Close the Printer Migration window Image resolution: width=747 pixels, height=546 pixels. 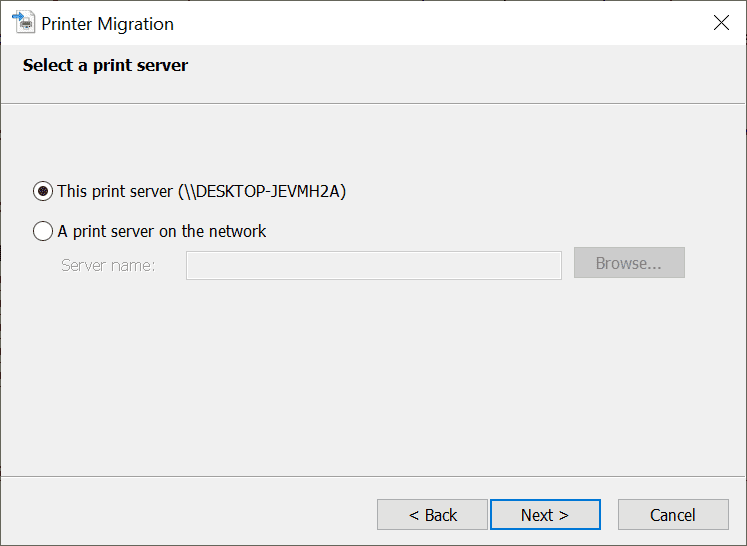(721, 23)
